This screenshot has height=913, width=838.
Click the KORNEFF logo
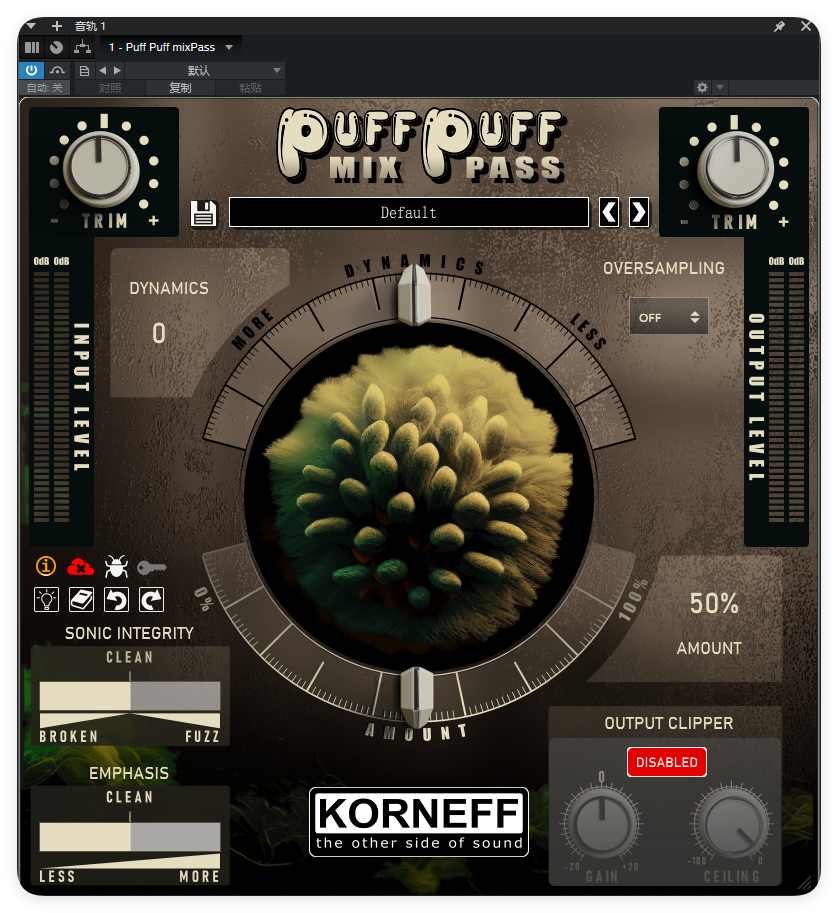419,822
